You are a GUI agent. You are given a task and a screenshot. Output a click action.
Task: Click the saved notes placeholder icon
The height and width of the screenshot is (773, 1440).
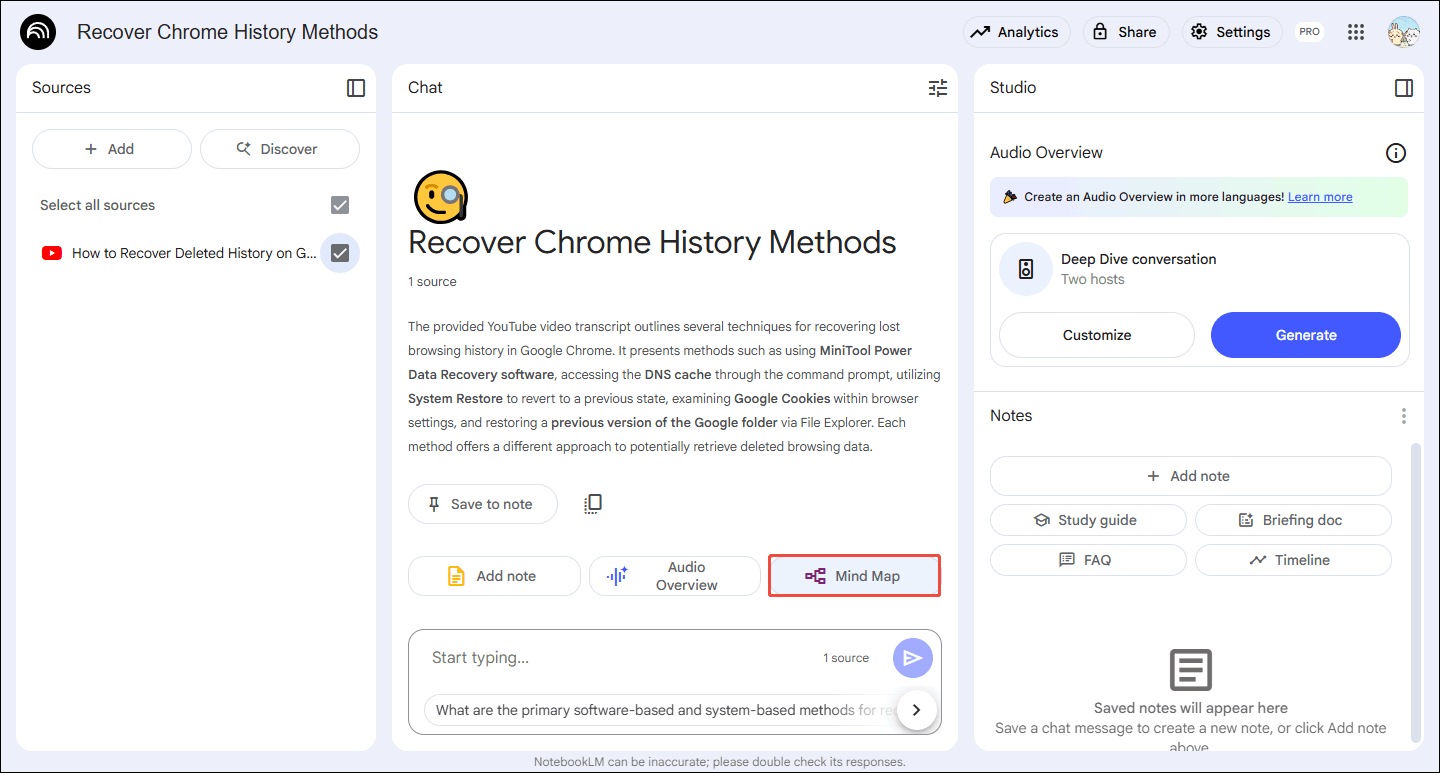(x=1190, y=670)
